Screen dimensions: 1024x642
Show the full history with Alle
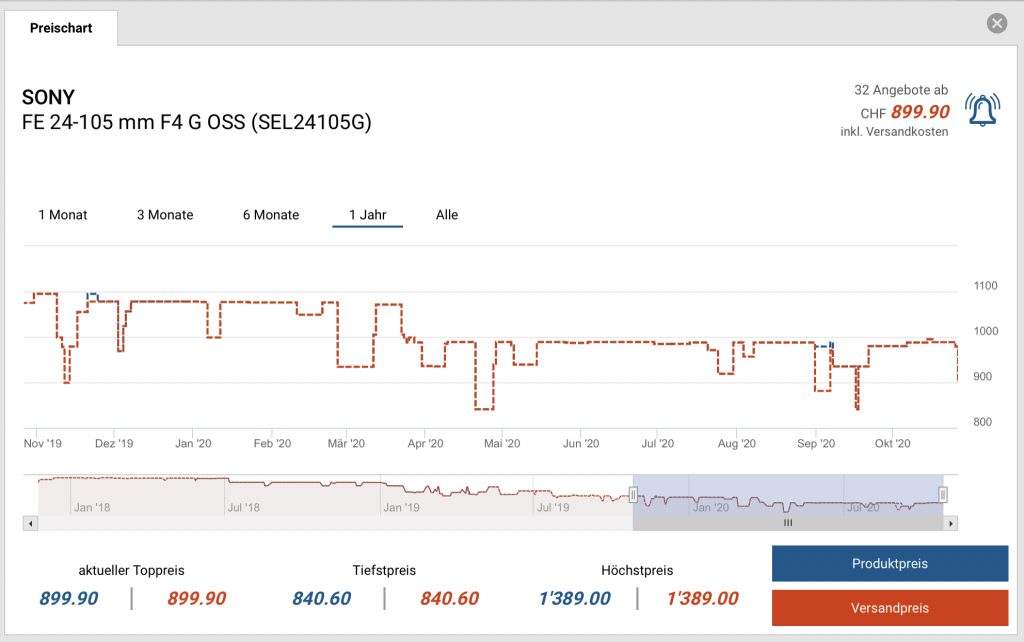(447, 215)
